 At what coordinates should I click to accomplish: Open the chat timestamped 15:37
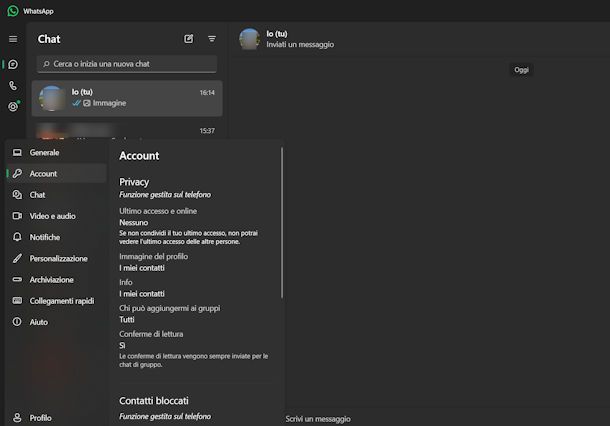pyautogui.click(x=127, y=131)
